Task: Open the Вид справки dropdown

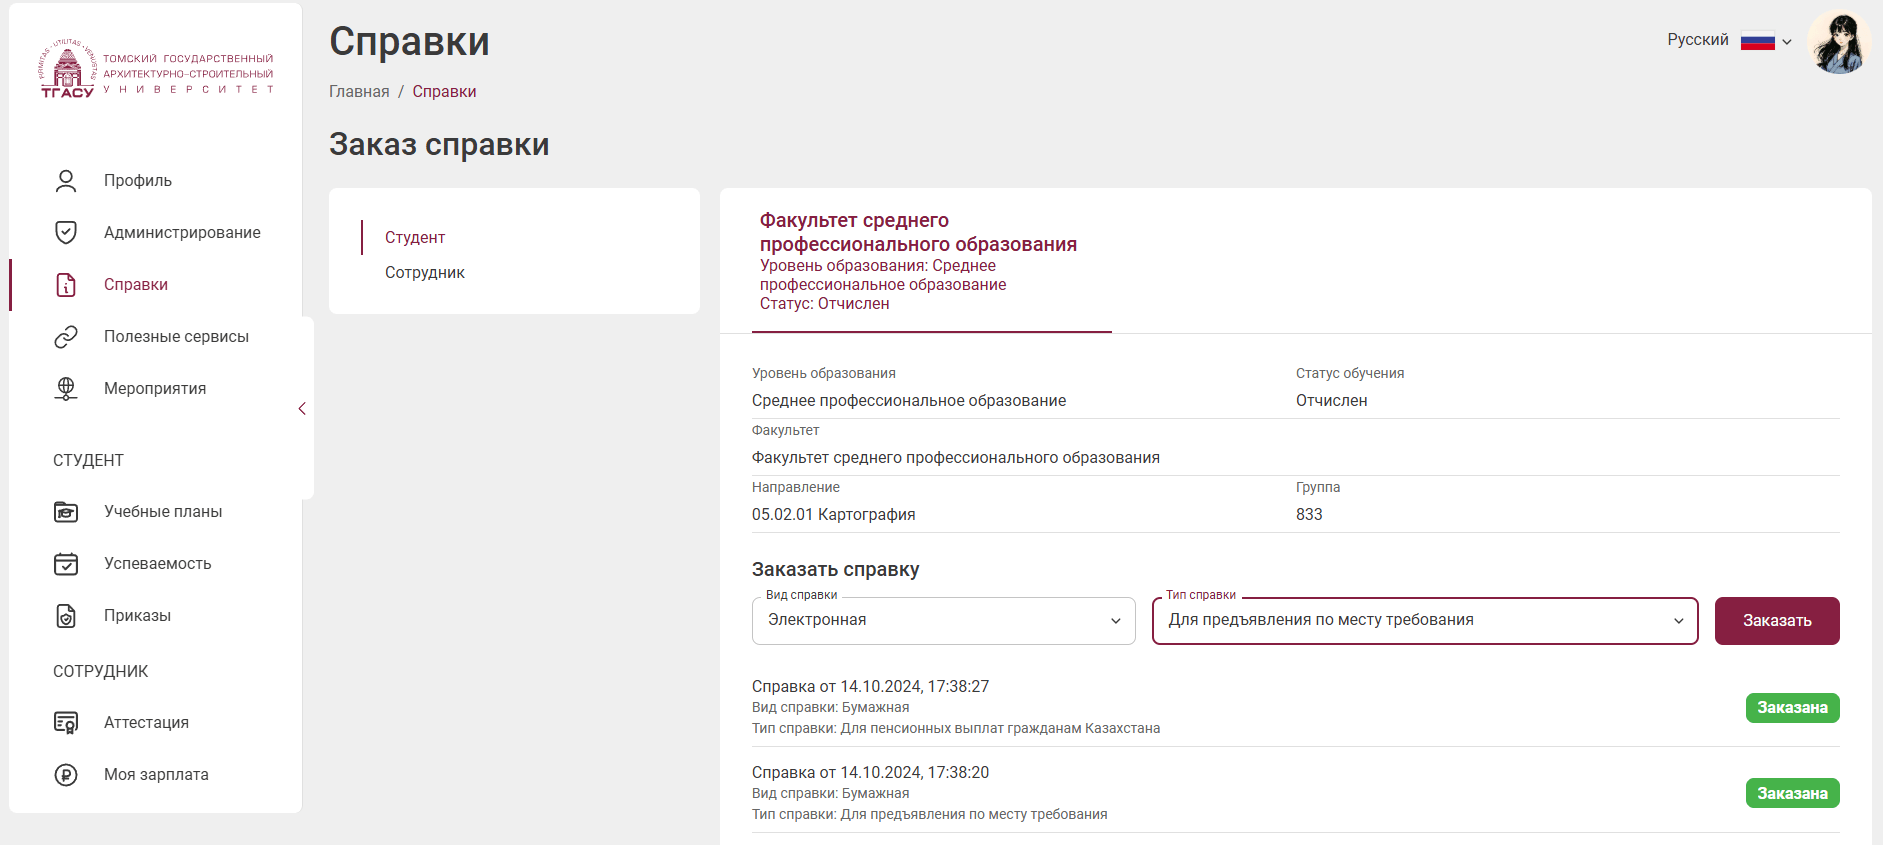Action: 943,621
